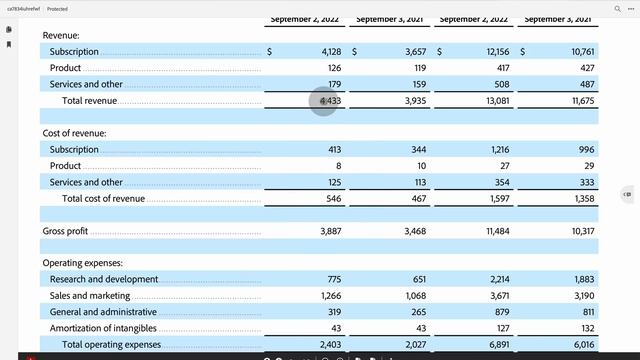This screenshot has height=360, width=640.
Task: Click the 'Cost of revenue:' heading
Action: point(74,133)
